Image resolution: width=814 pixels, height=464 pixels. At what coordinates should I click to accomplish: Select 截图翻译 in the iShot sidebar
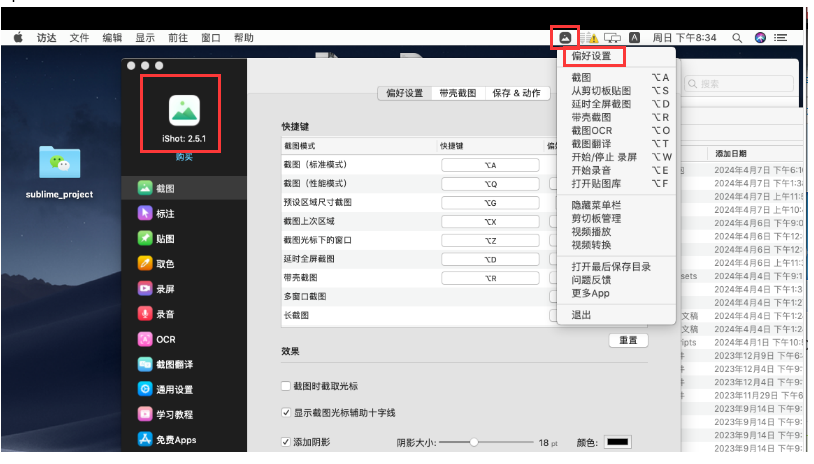pos(184,364)
